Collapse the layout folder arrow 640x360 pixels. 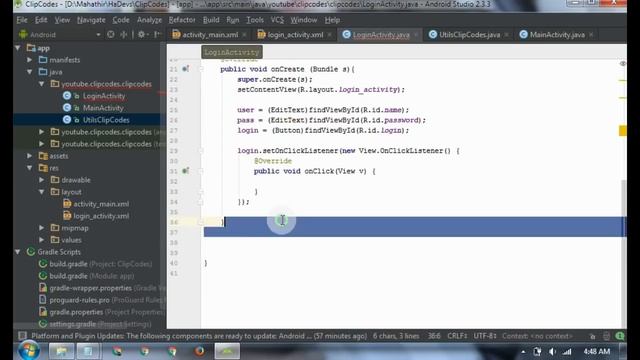click(x=41, y=192)
